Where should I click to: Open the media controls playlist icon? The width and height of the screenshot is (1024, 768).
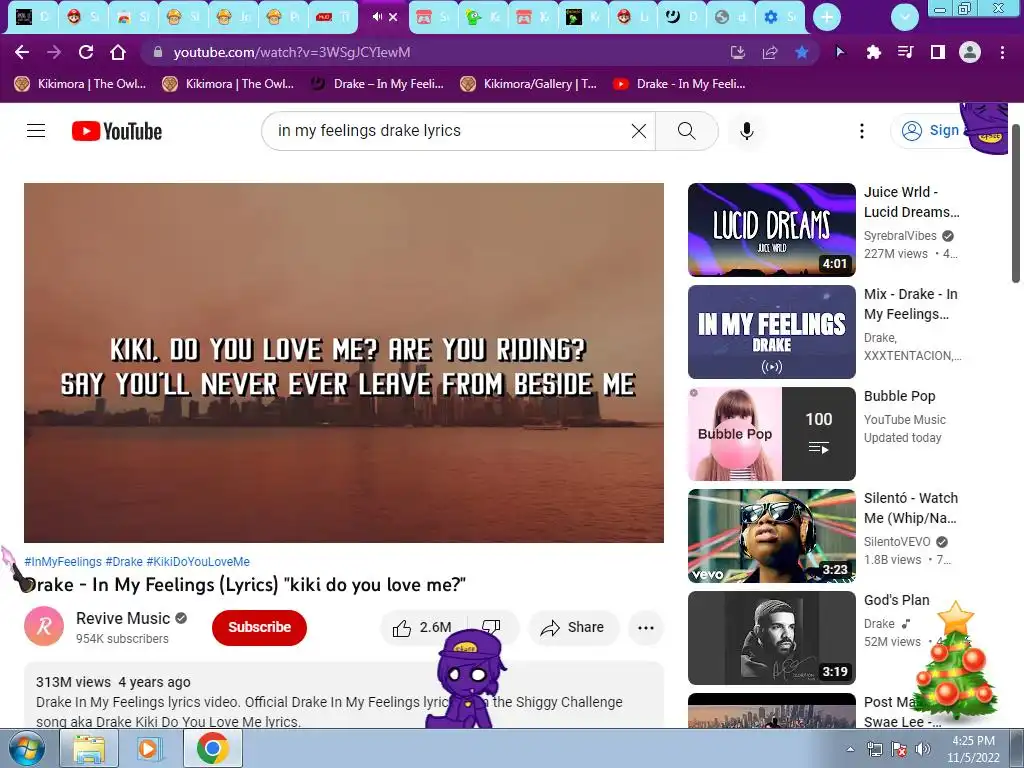point(905,52)
